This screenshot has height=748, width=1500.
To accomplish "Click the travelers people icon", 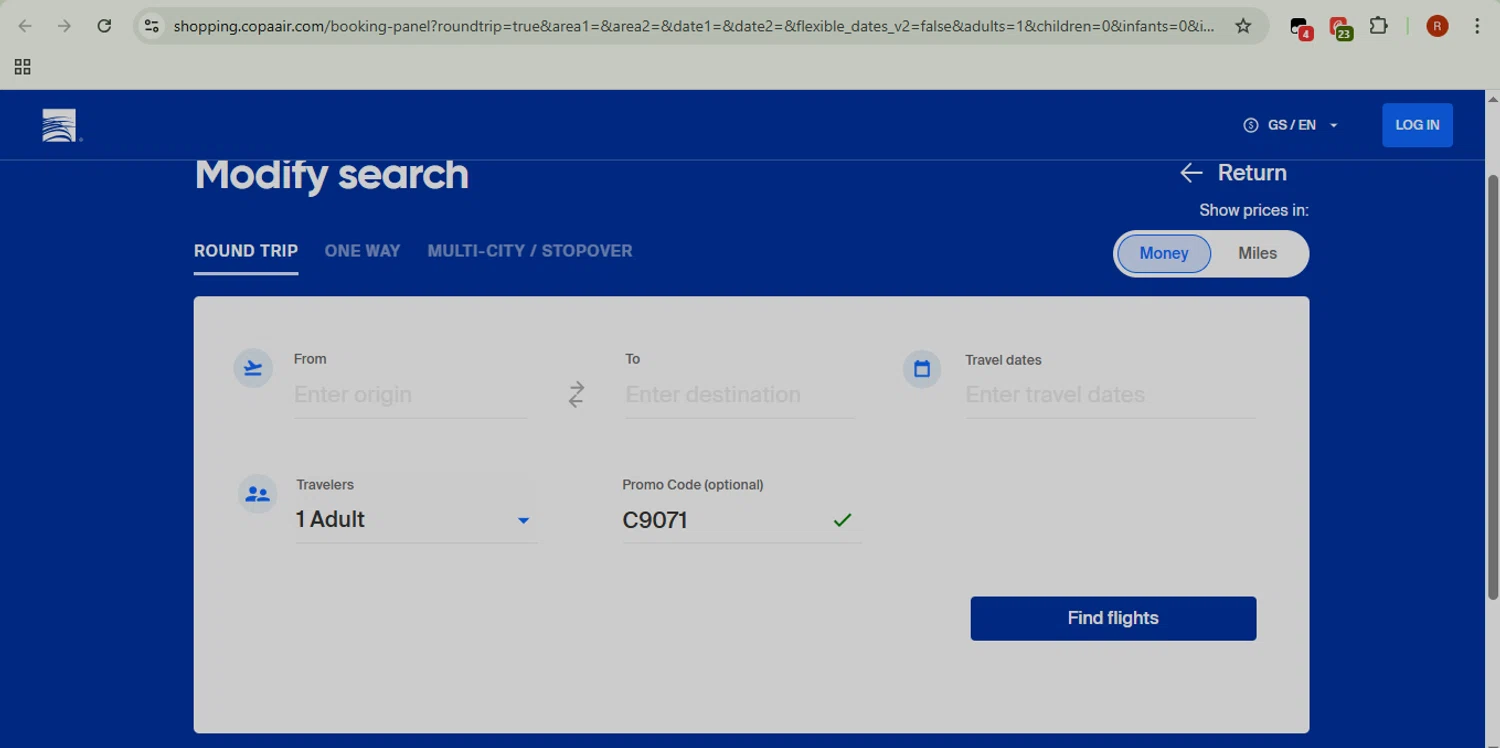I will click(x=257, y=494).
